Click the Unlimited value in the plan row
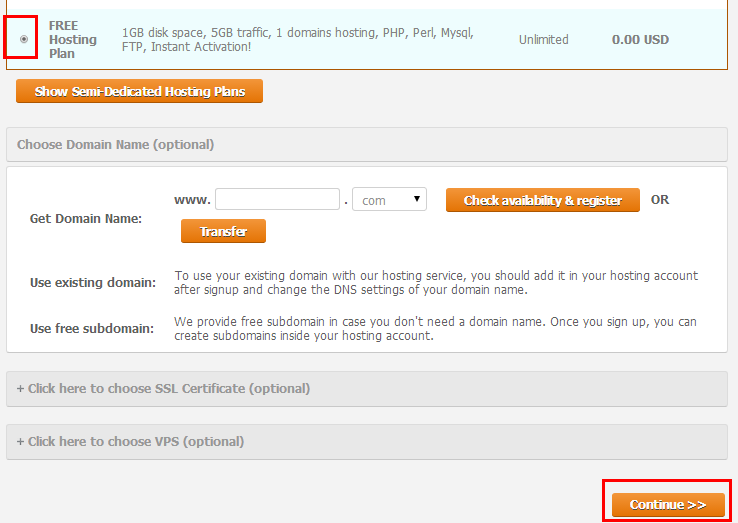This screenshot has height=523, width=738. (543, 40)
